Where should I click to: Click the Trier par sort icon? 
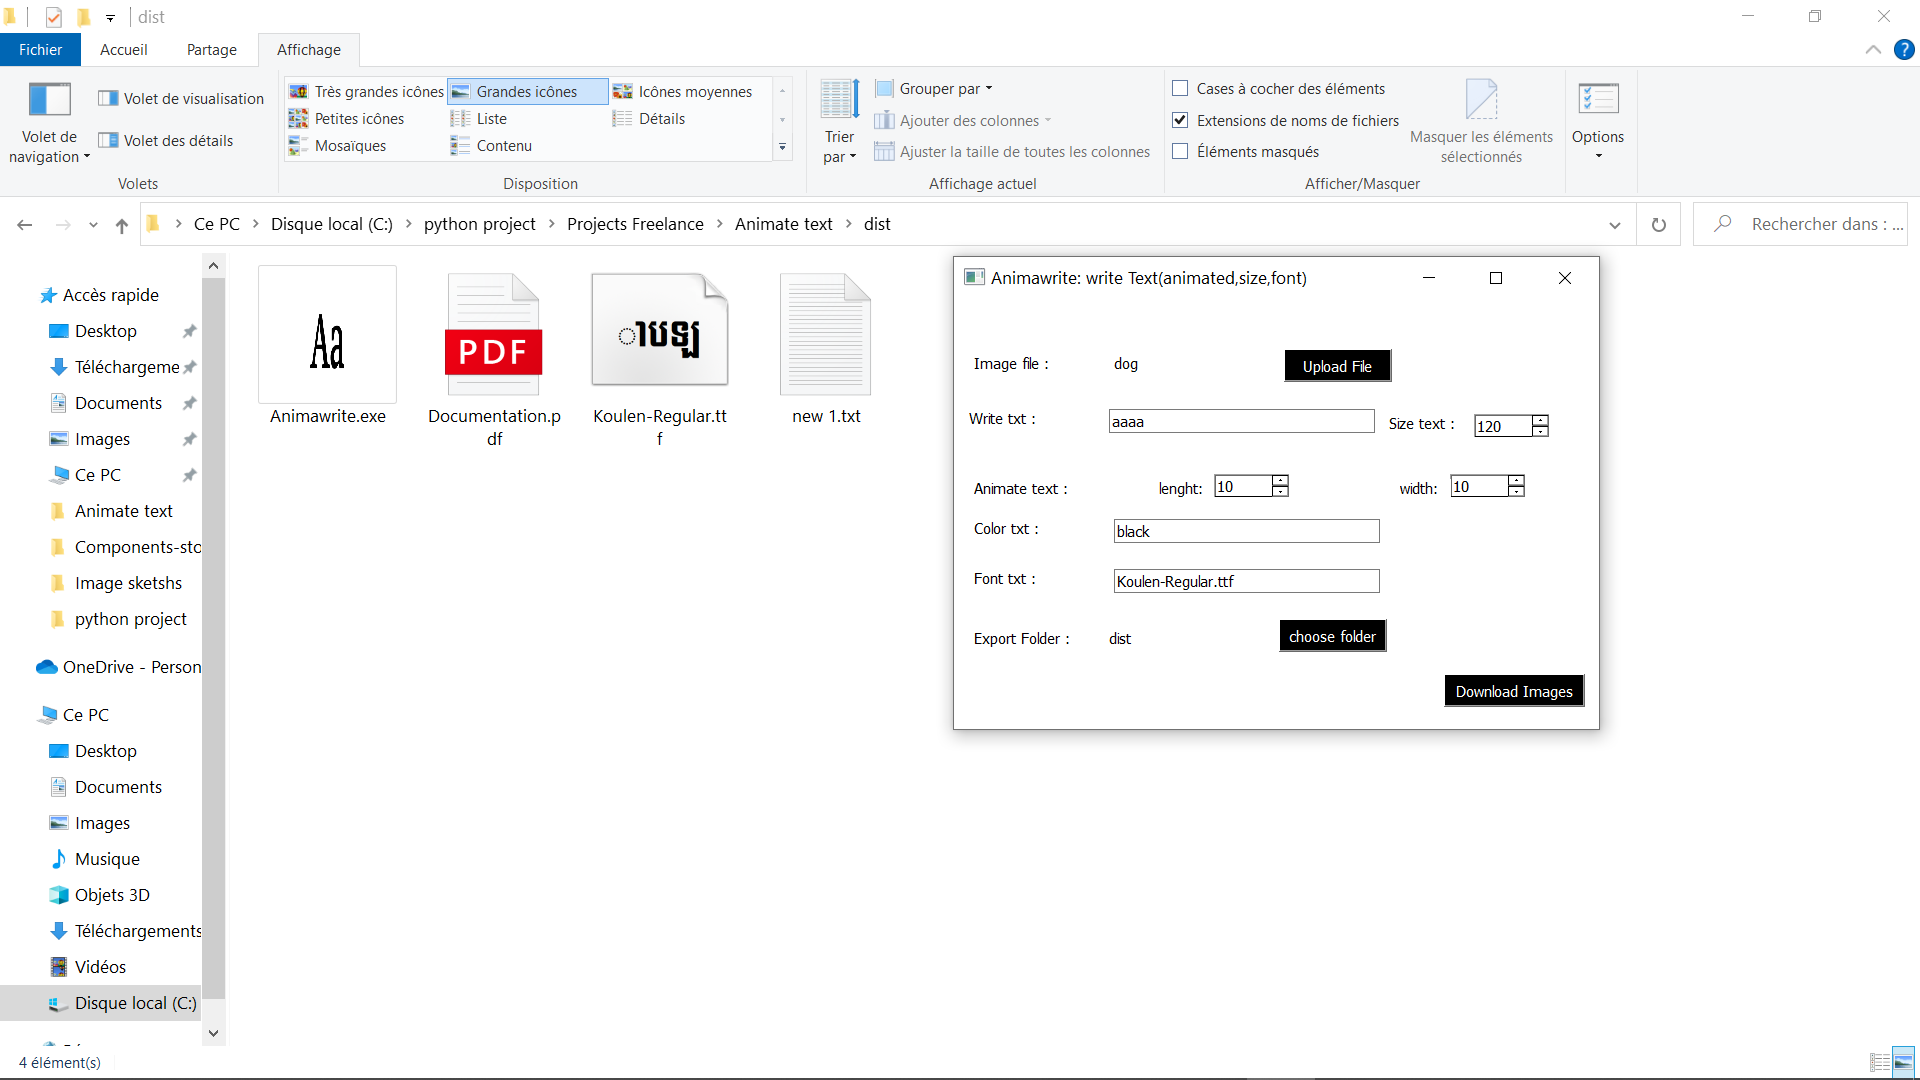coord(839,101)
